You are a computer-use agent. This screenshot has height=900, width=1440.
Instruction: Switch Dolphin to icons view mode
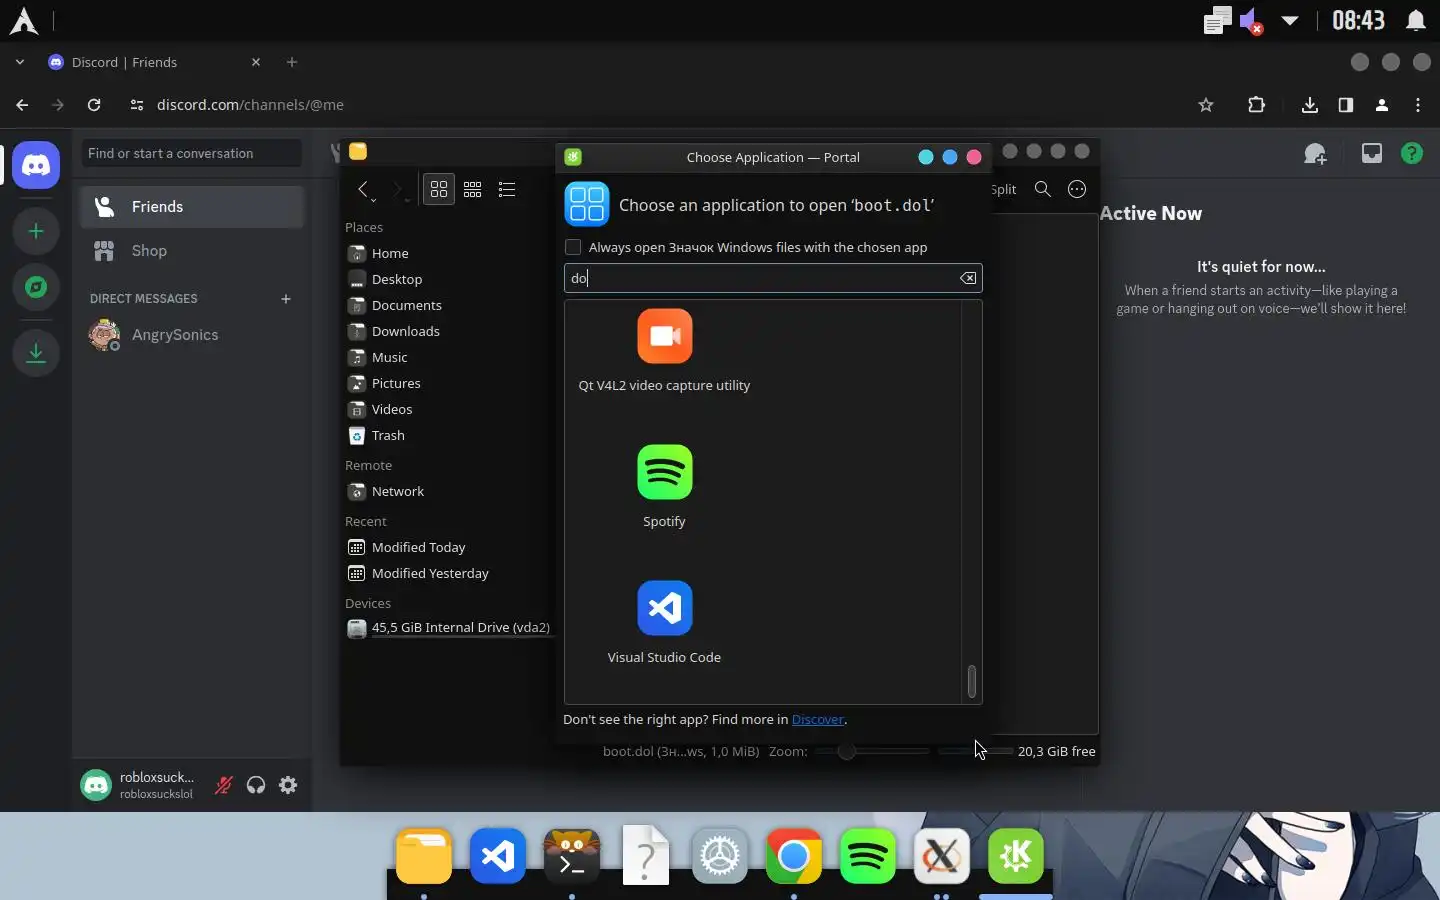tap(439, 189)
